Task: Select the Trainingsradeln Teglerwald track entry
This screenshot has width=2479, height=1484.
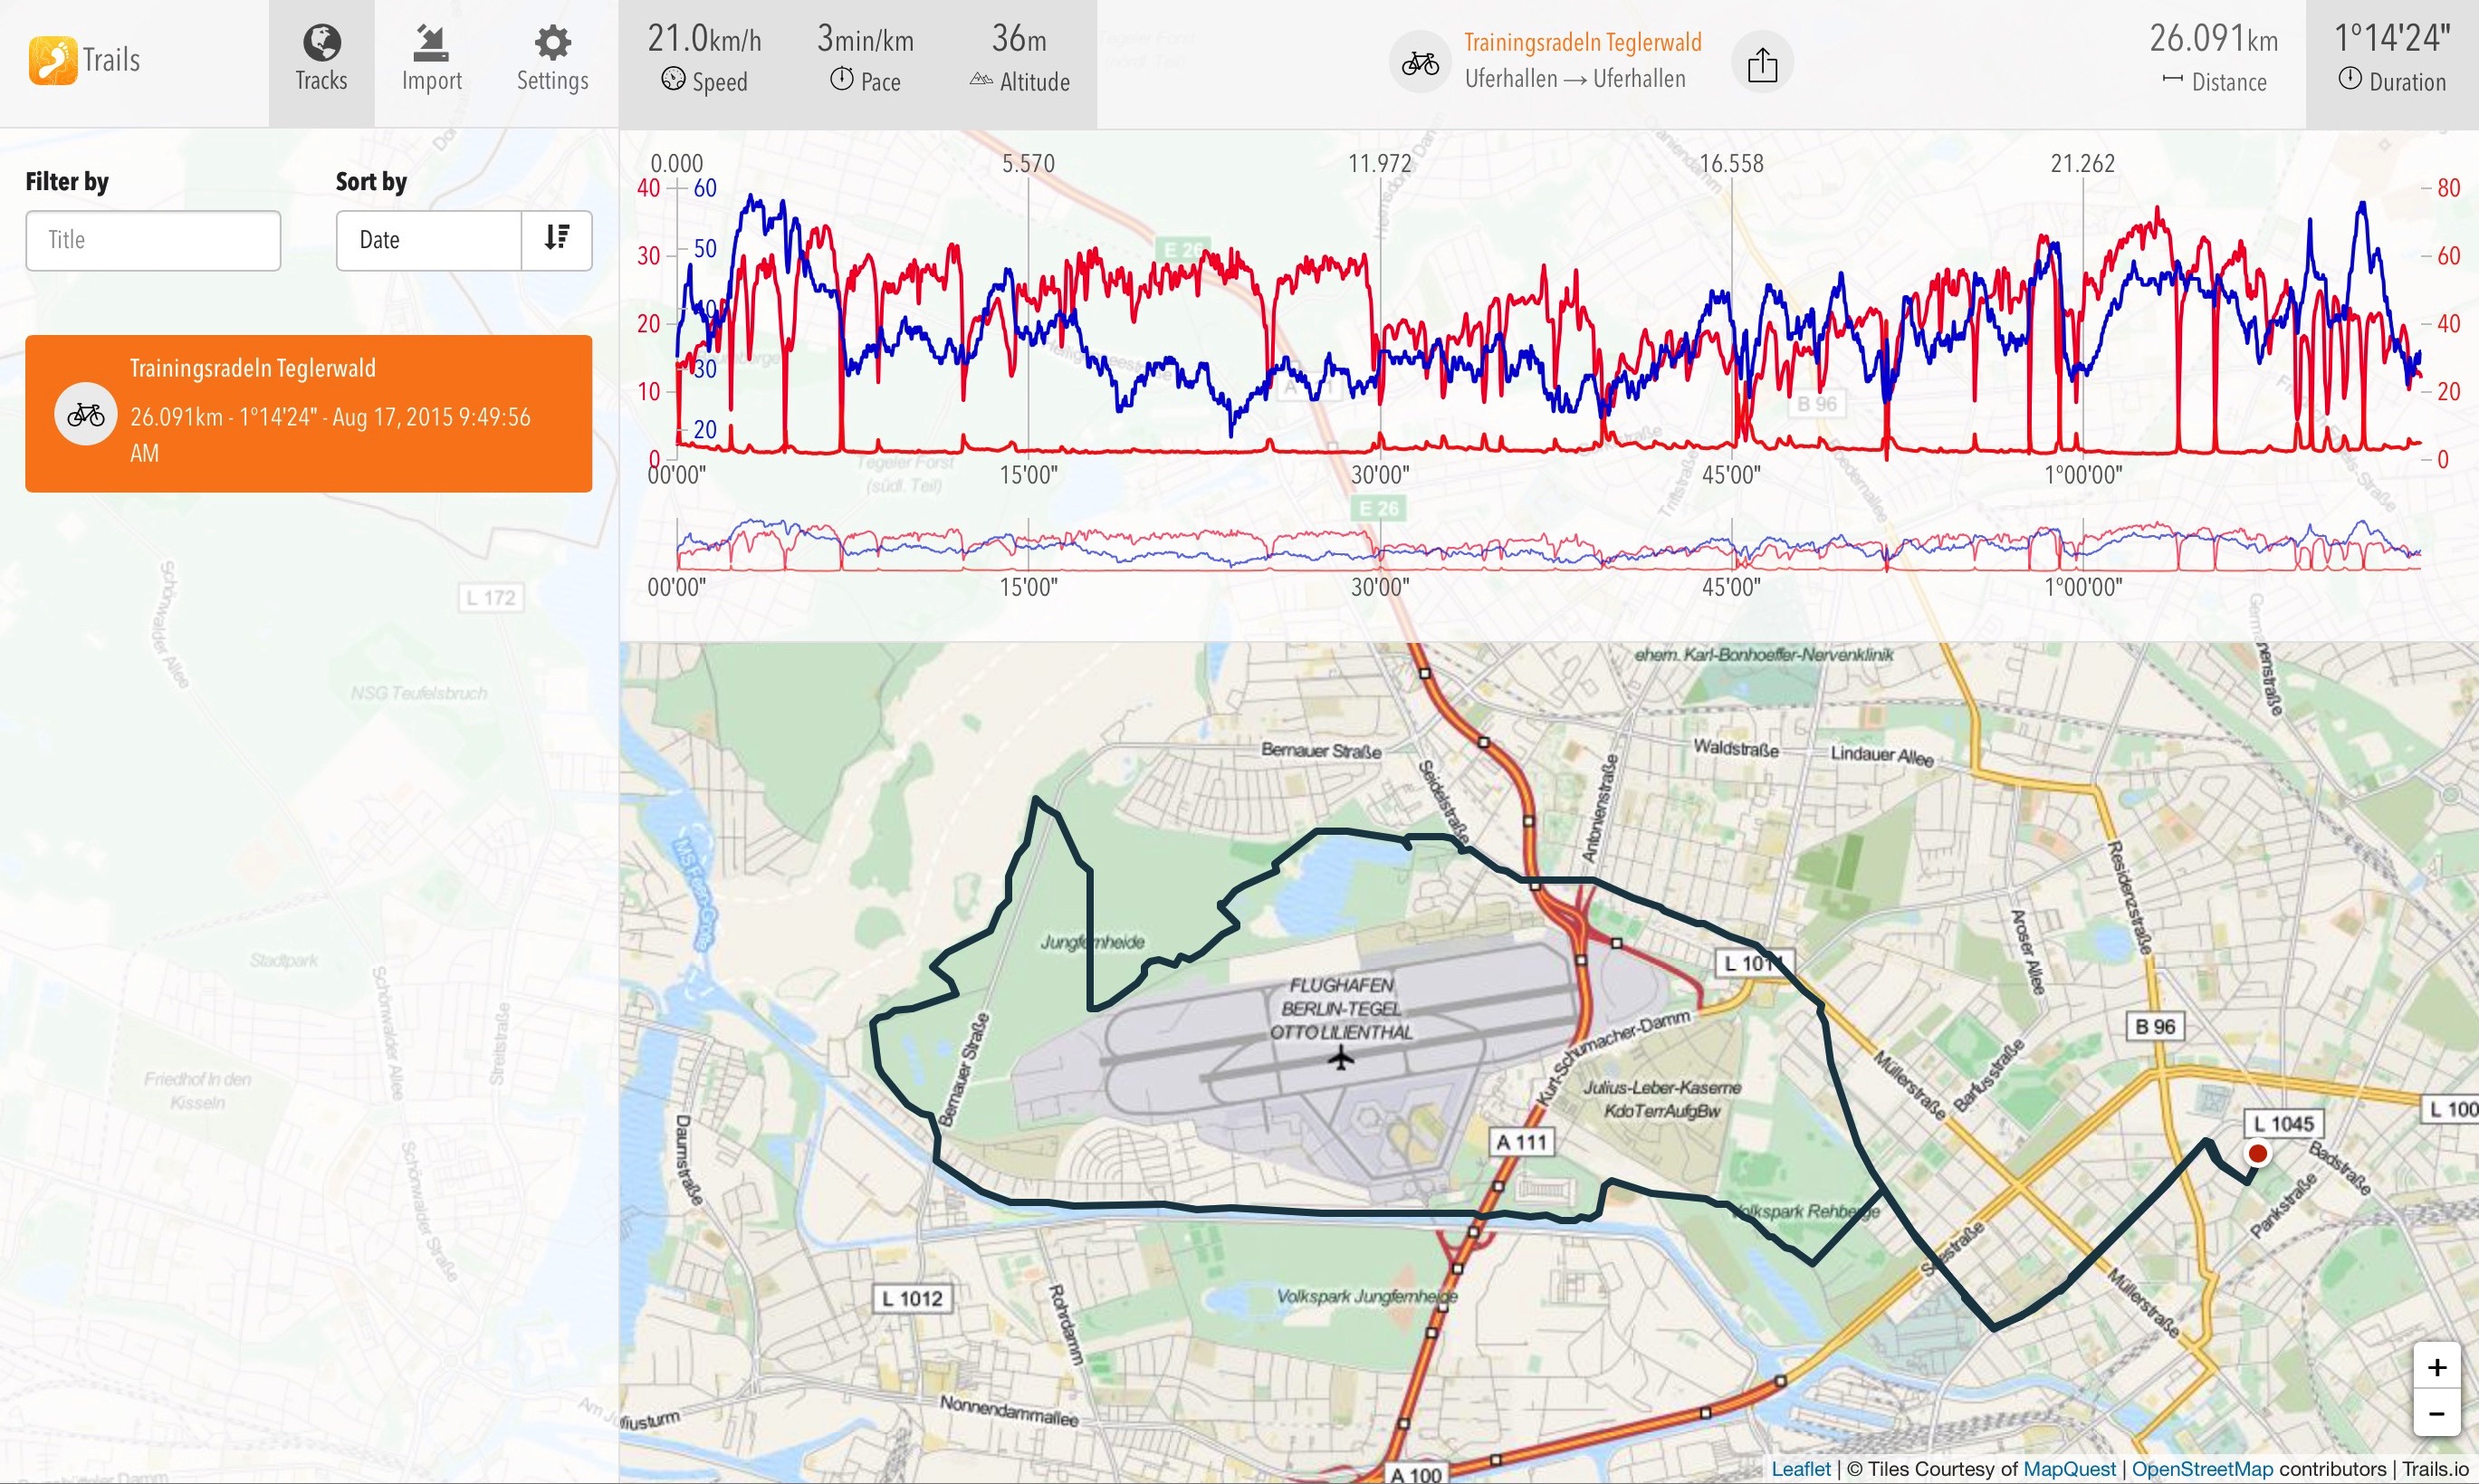Action: click(x=330, y=412)
